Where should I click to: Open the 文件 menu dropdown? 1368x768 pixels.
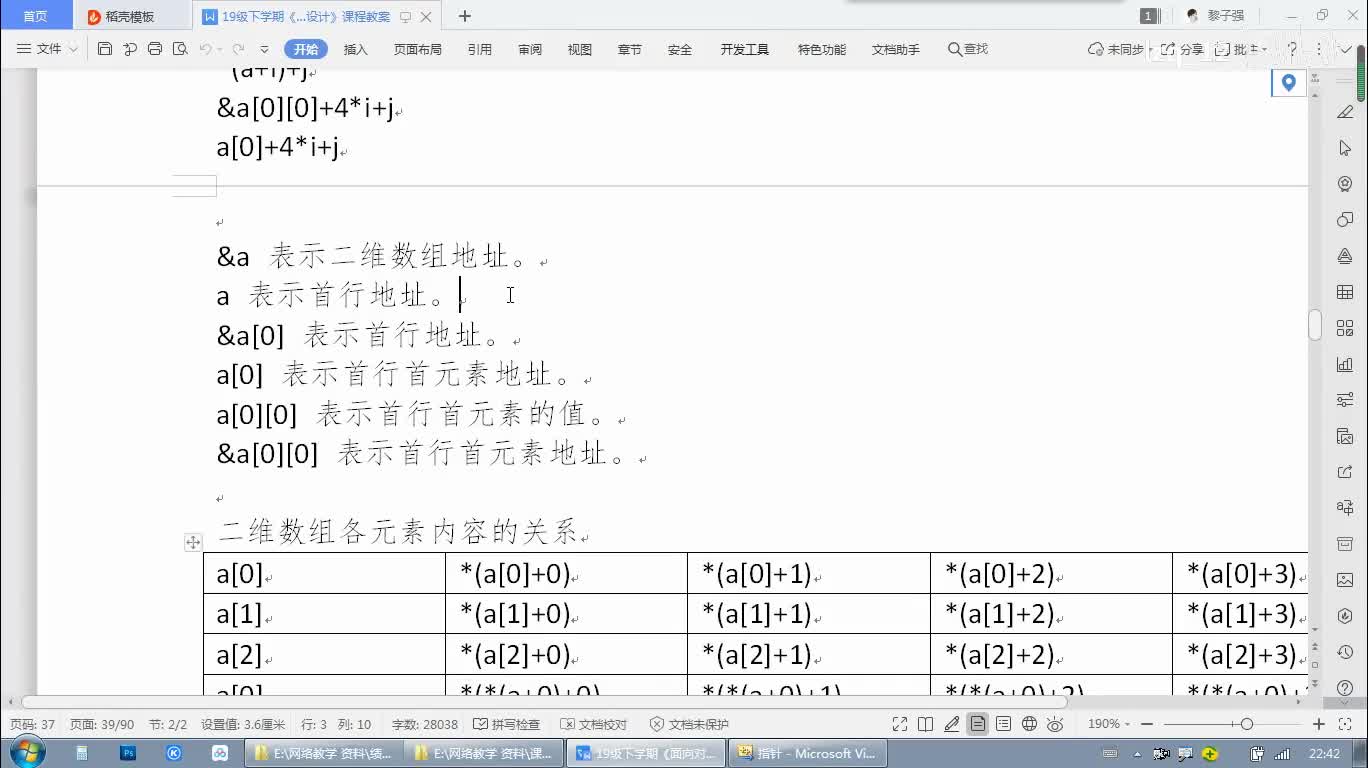pyautogui.click(x=48, y=49)
